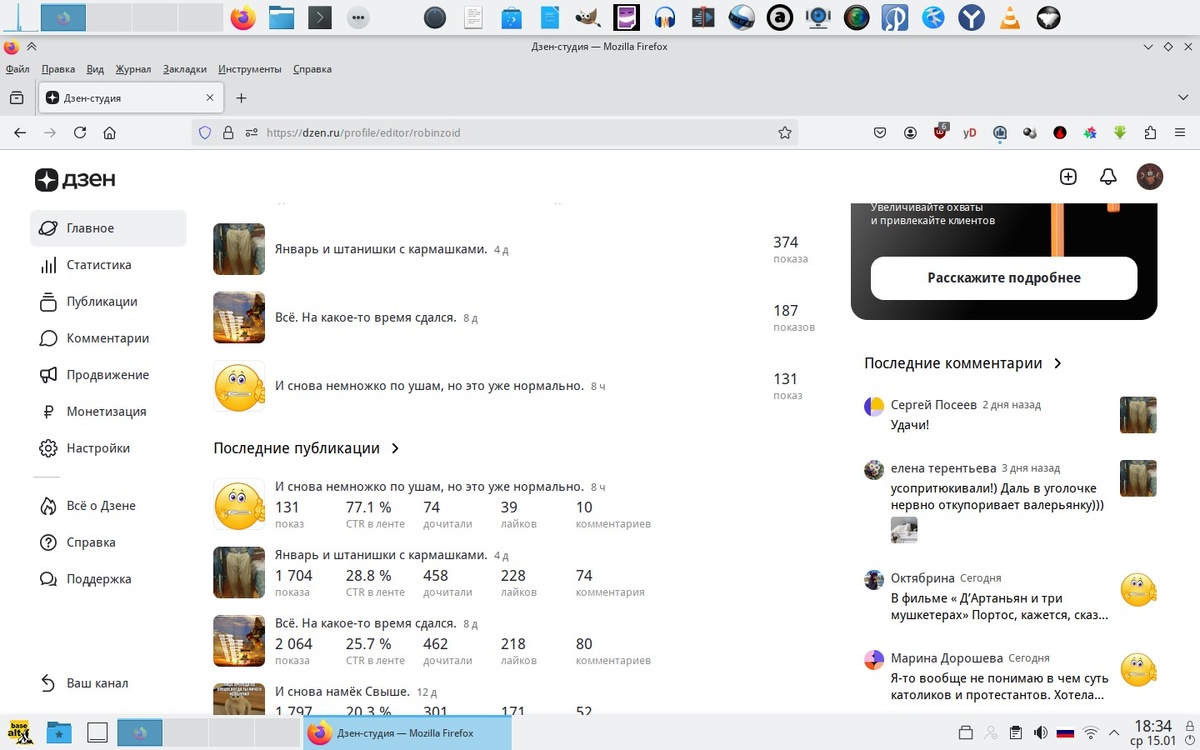Click thumbnail beside Сергей Посеев comment
This screenshot has width=1200, height=750.
pos(1138,415)
